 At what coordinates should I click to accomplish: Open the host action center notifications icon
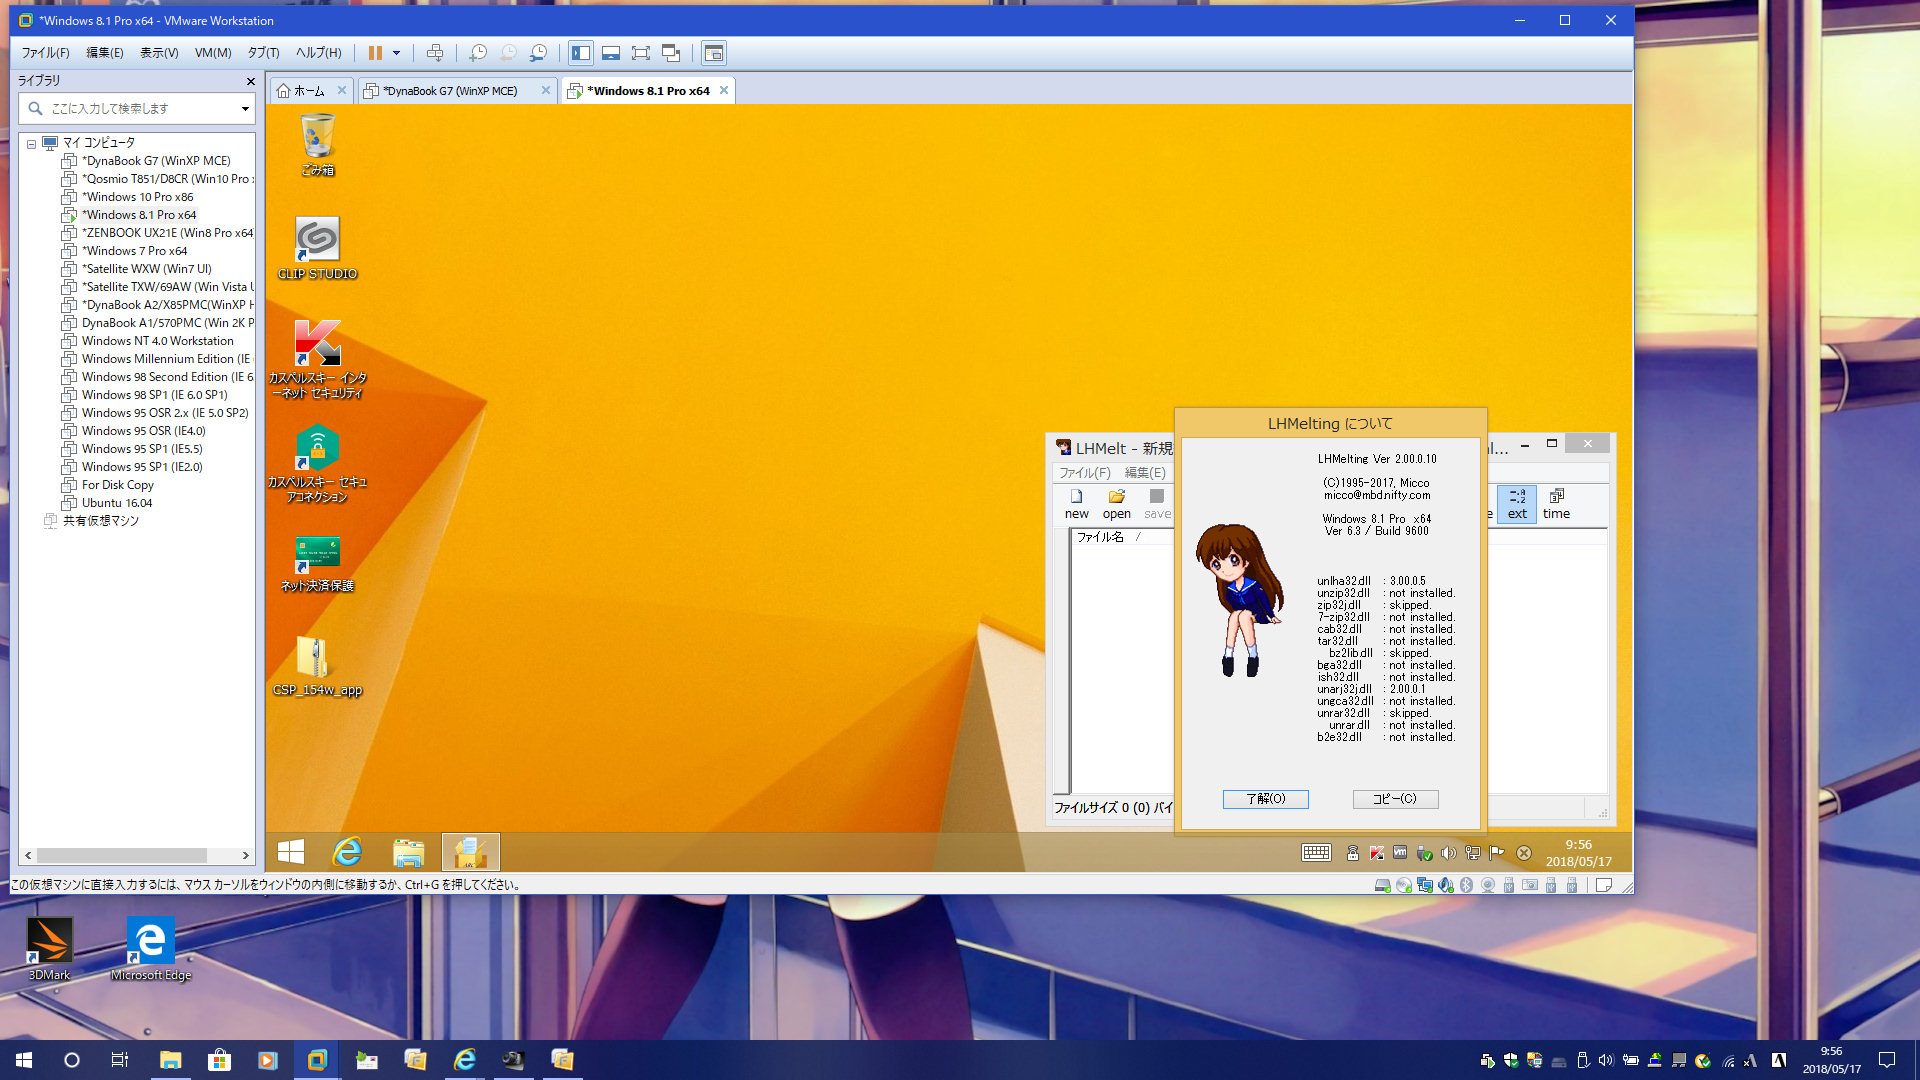(1887, 1060)
